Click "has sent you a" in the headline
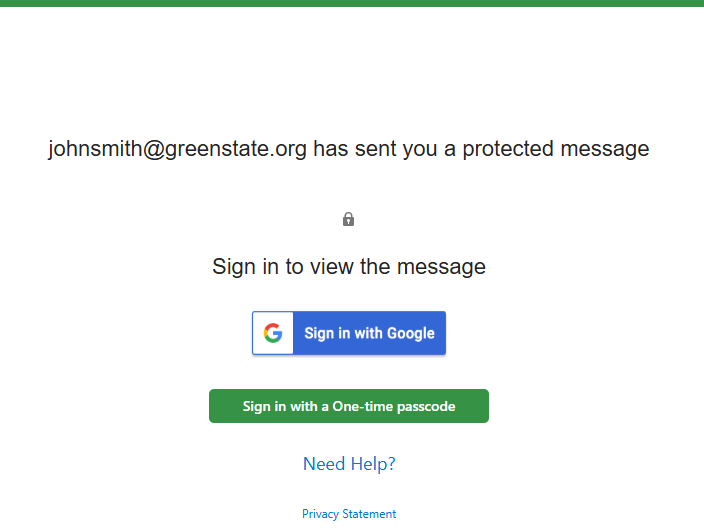Viewport: 704px width, 530px height. click(395, 150)
